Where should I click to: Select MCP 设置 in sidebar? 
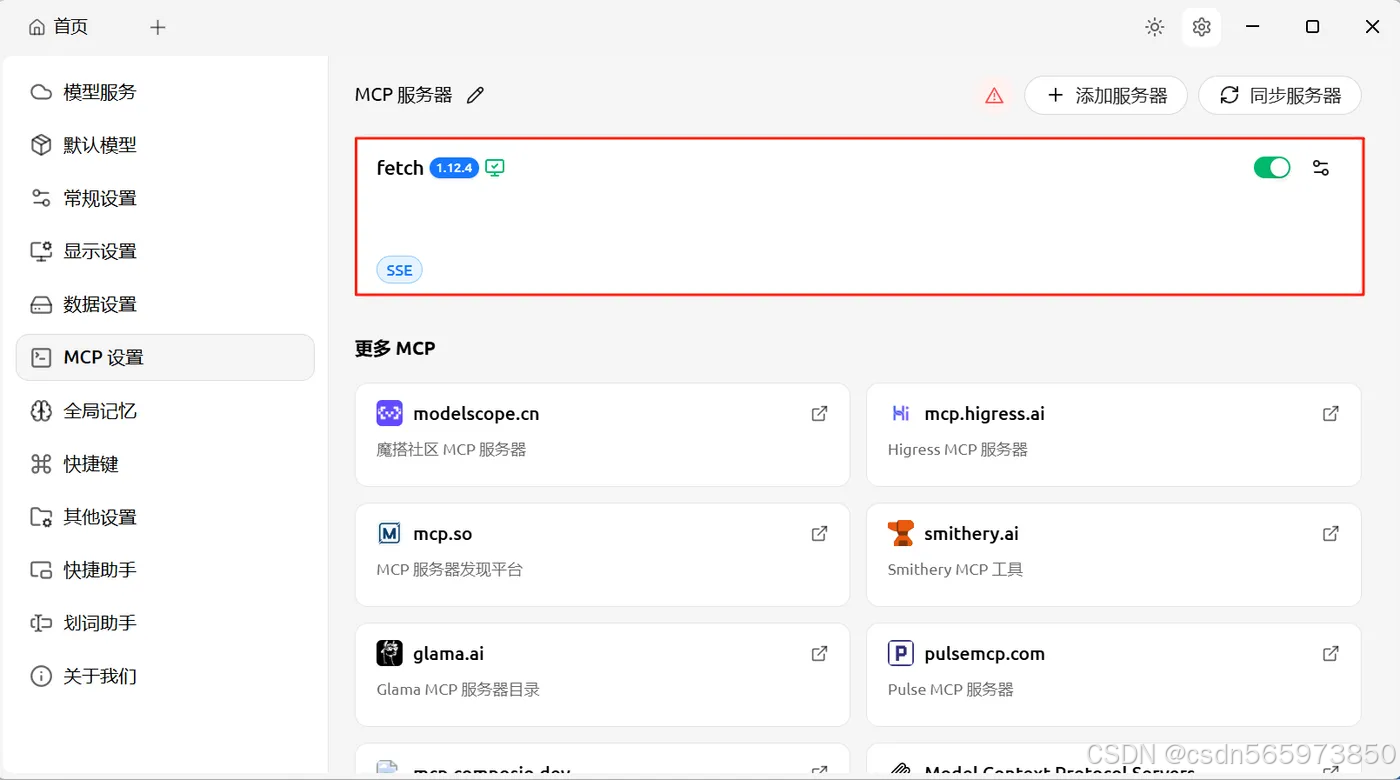pyautogui.click(x=165, y=357)
